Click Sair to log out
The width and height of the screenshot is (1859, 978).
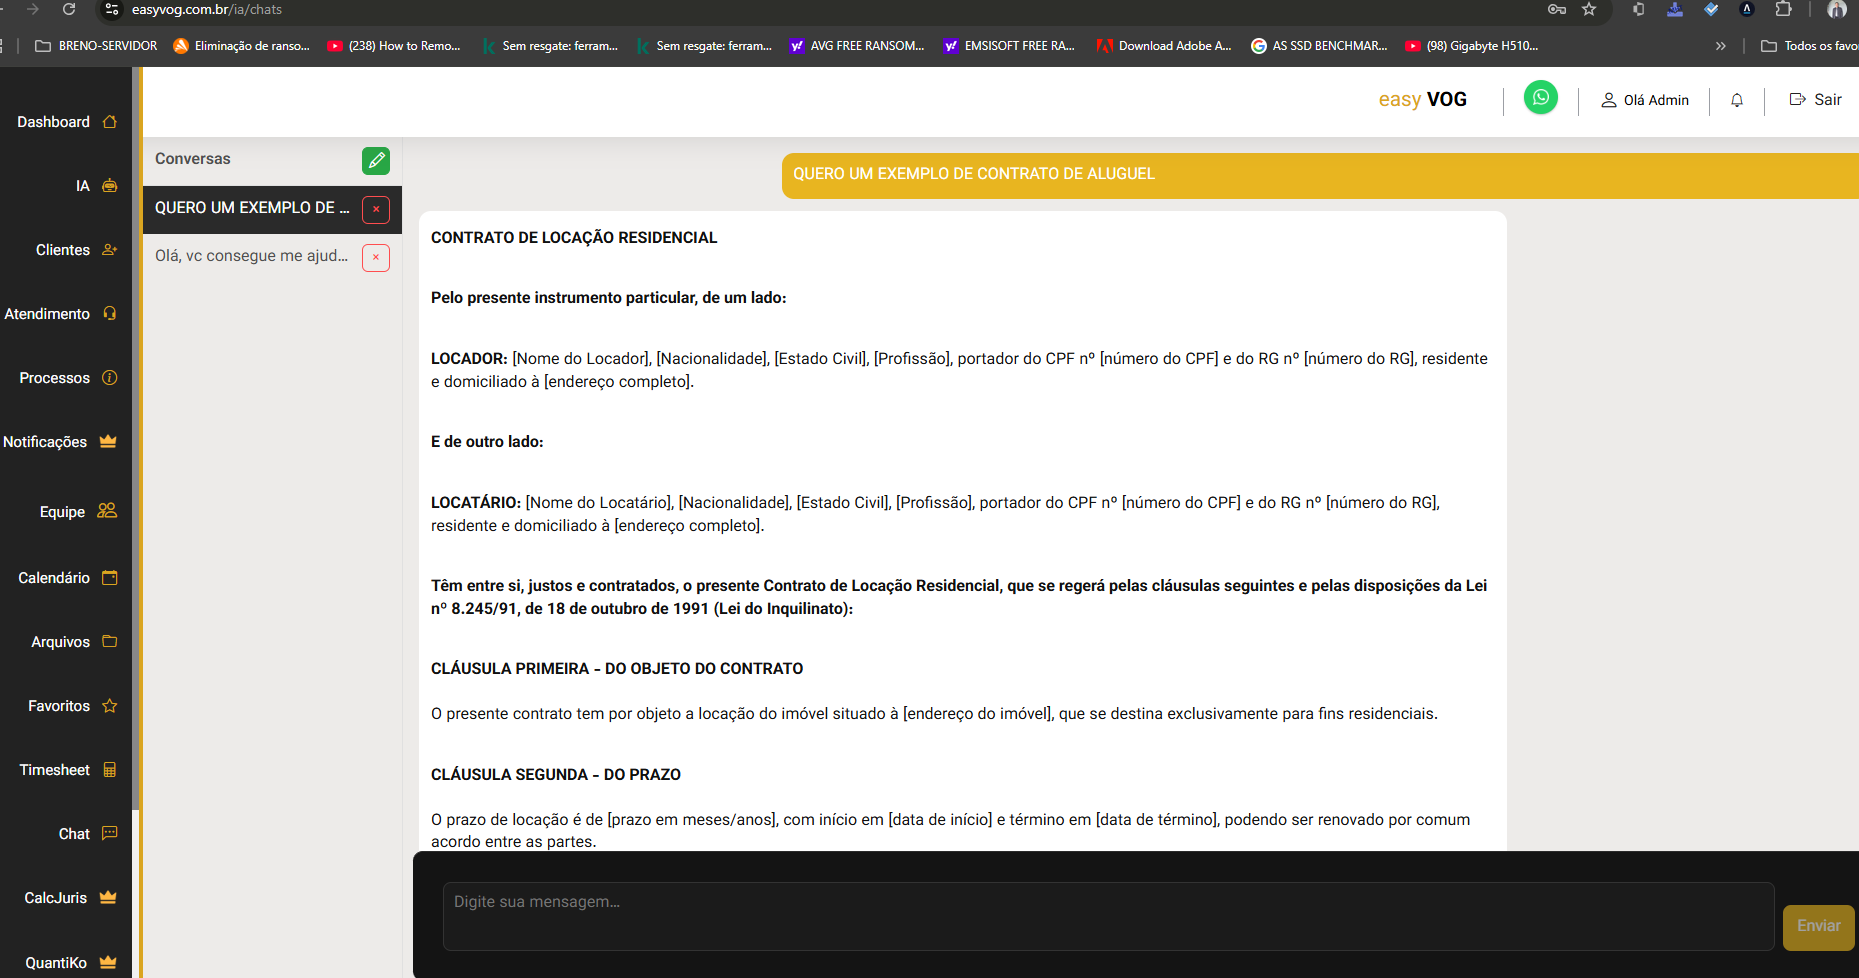tap(1815, 100)
